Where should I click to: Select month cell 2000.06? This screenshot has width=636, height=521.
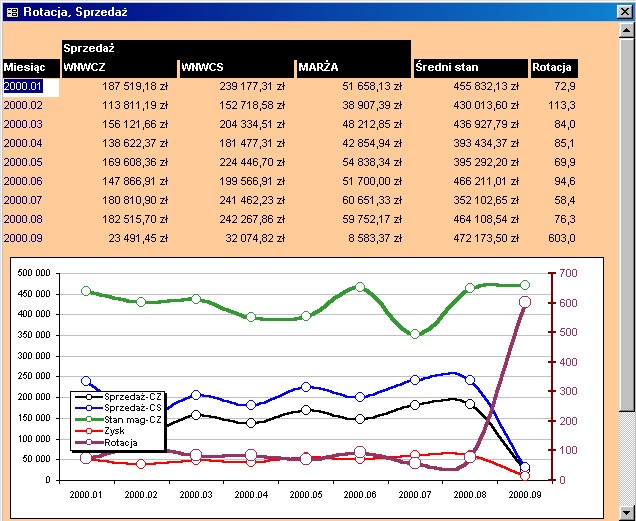[23, 181]
